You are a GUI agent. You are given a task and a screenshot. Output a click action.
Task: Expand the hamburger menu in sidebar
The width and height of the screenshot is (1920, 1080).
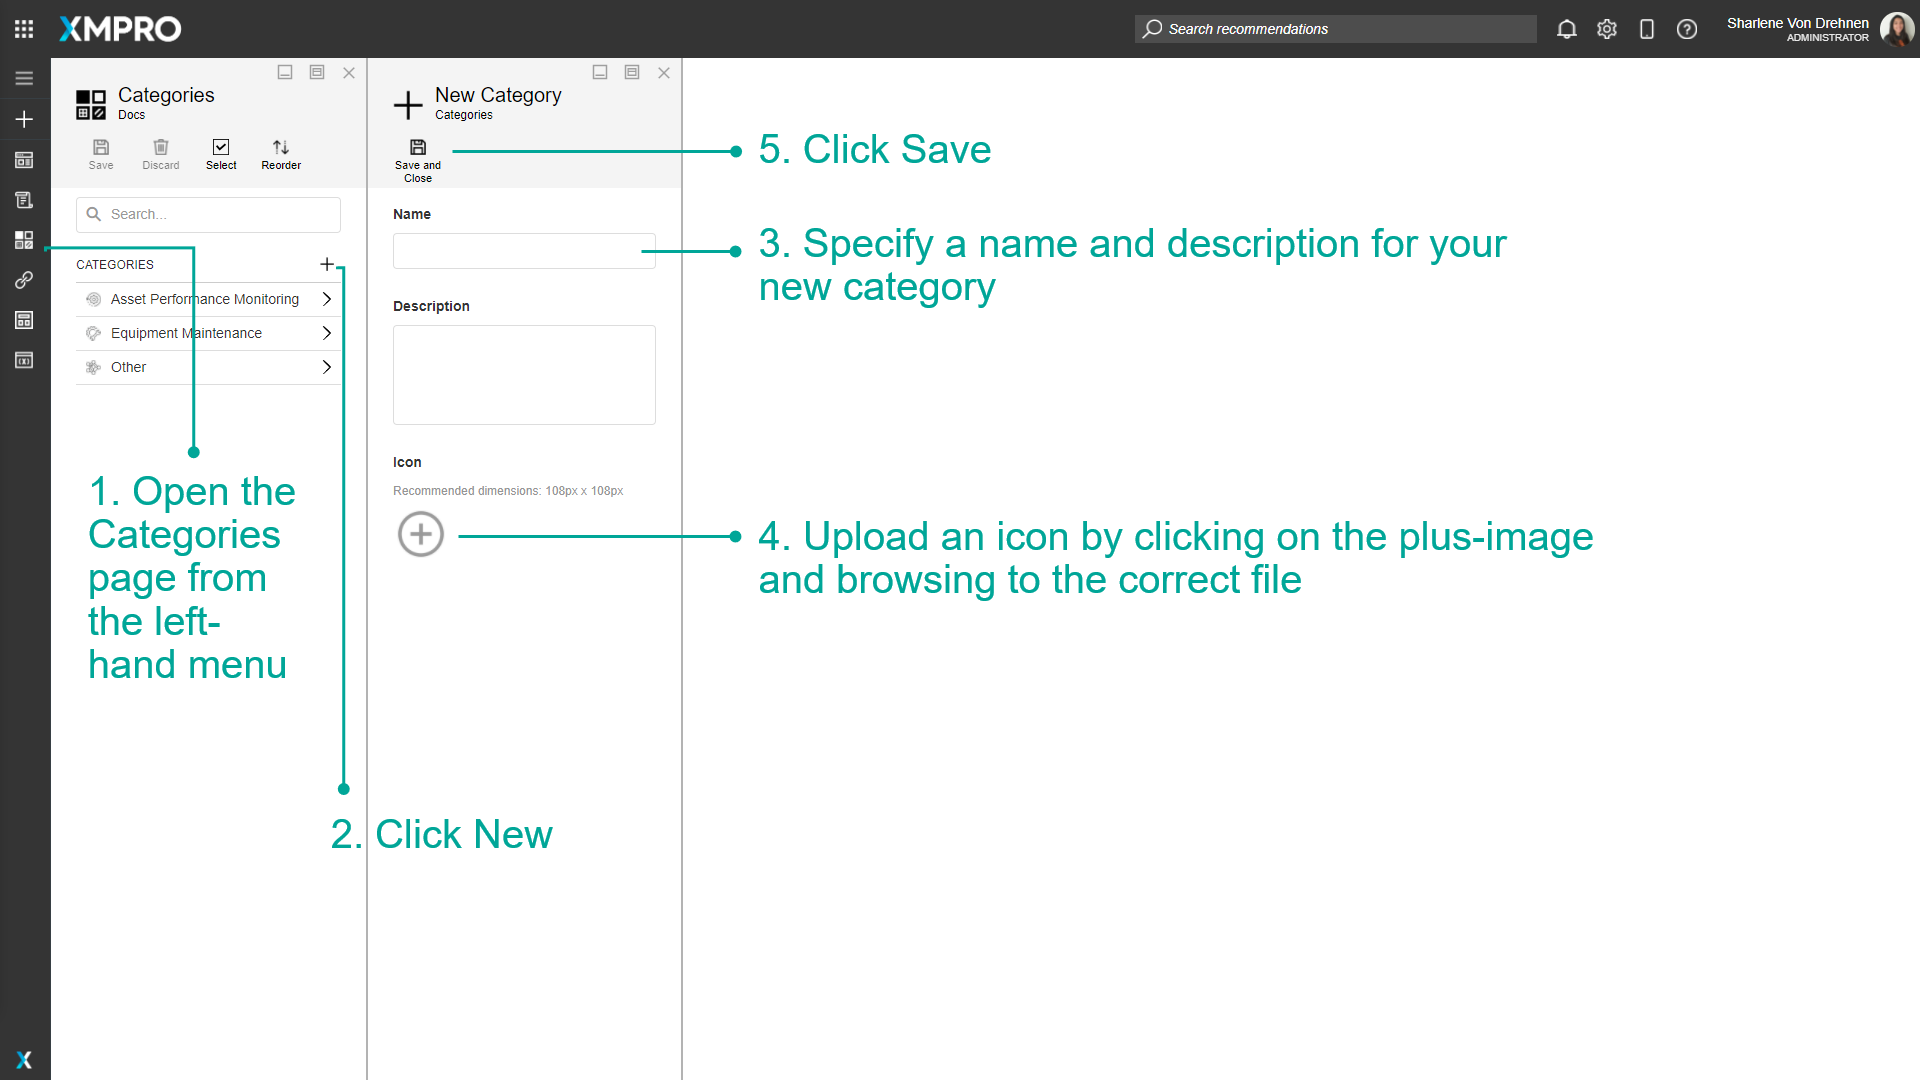(24, 78)
